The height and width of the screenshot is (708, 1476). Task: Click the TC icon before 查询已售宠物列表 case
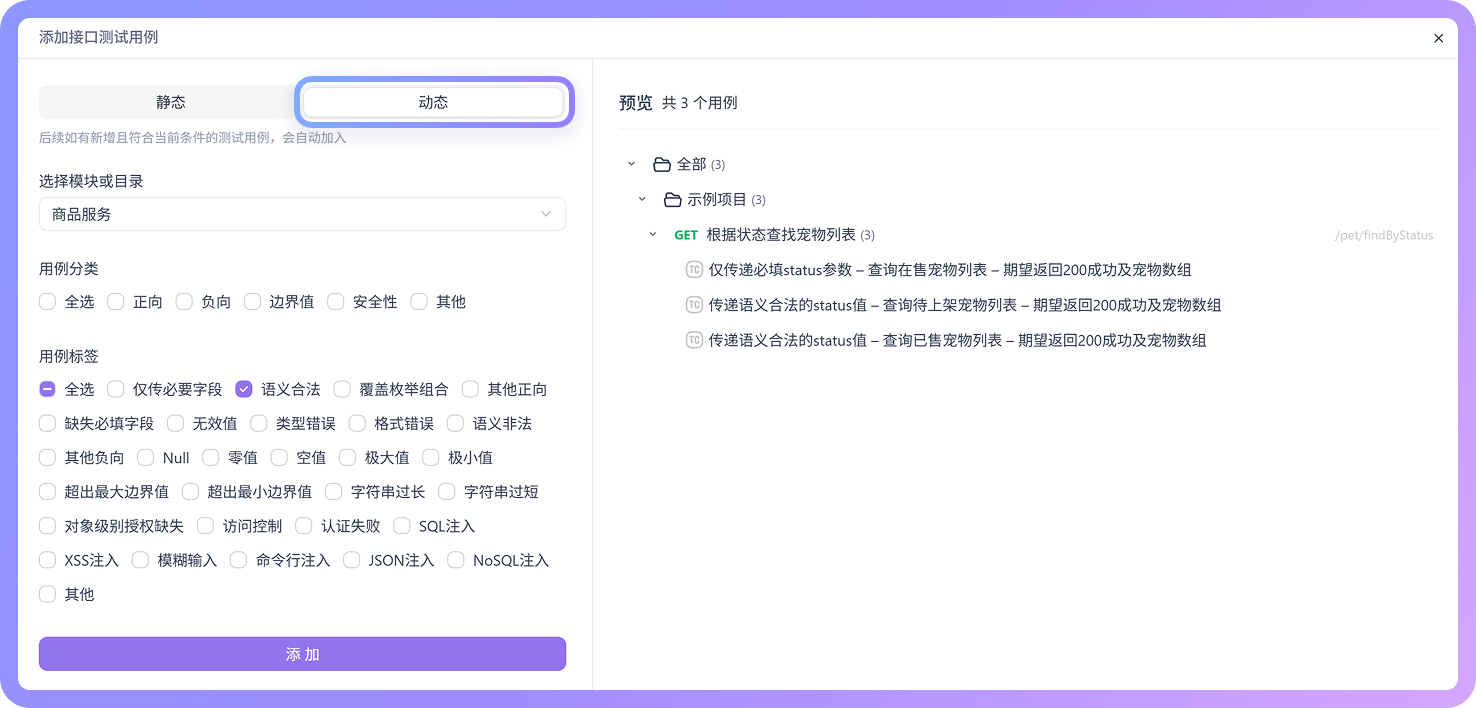694,340
